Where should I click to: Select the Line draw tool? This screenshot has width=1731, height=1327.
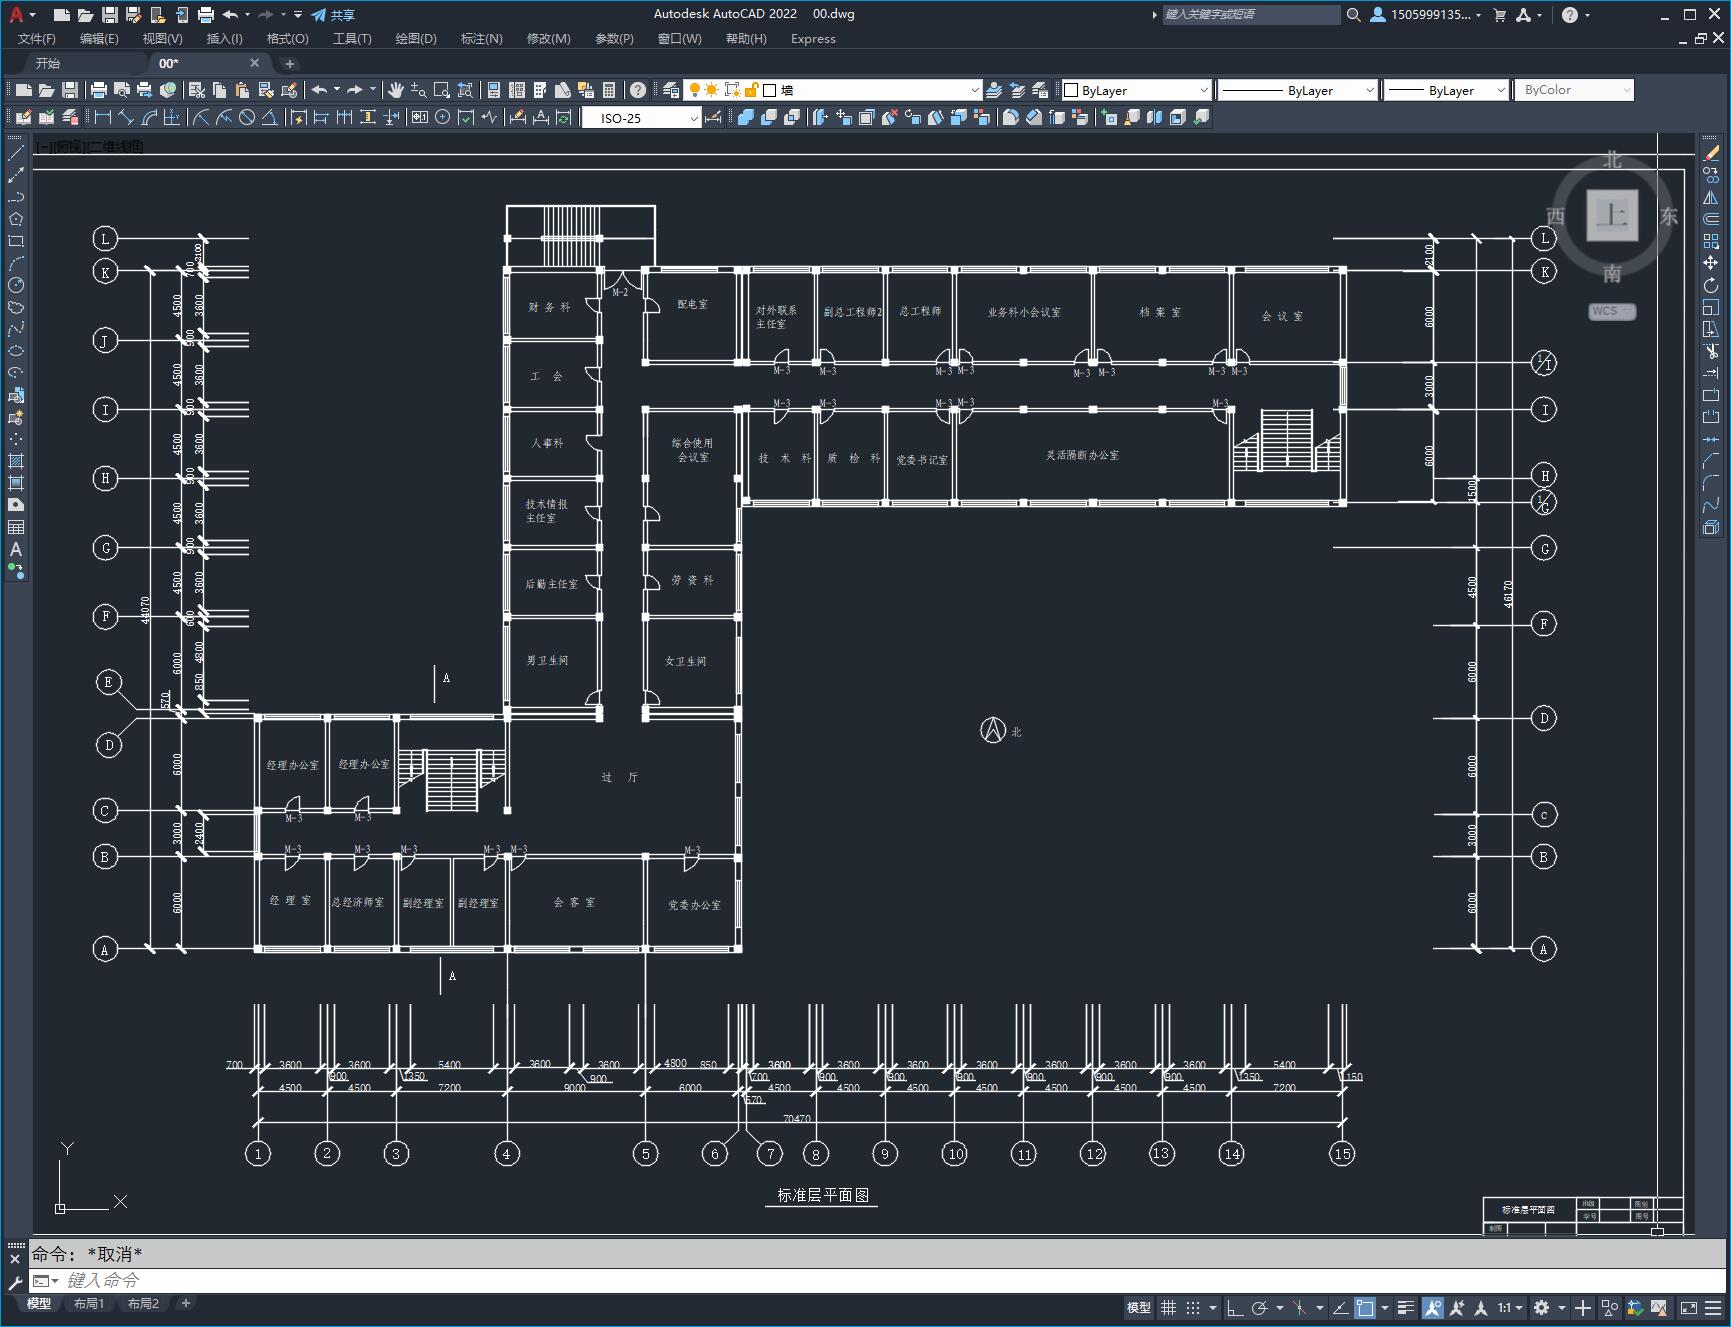coord(16,153)
